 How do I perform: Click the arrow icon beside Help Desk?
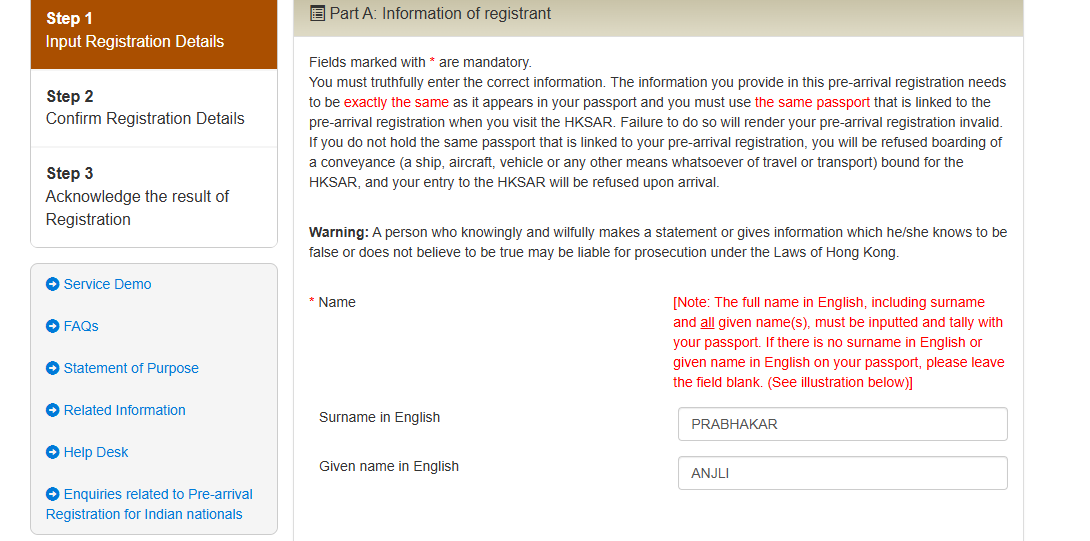(x=52, y=452)
